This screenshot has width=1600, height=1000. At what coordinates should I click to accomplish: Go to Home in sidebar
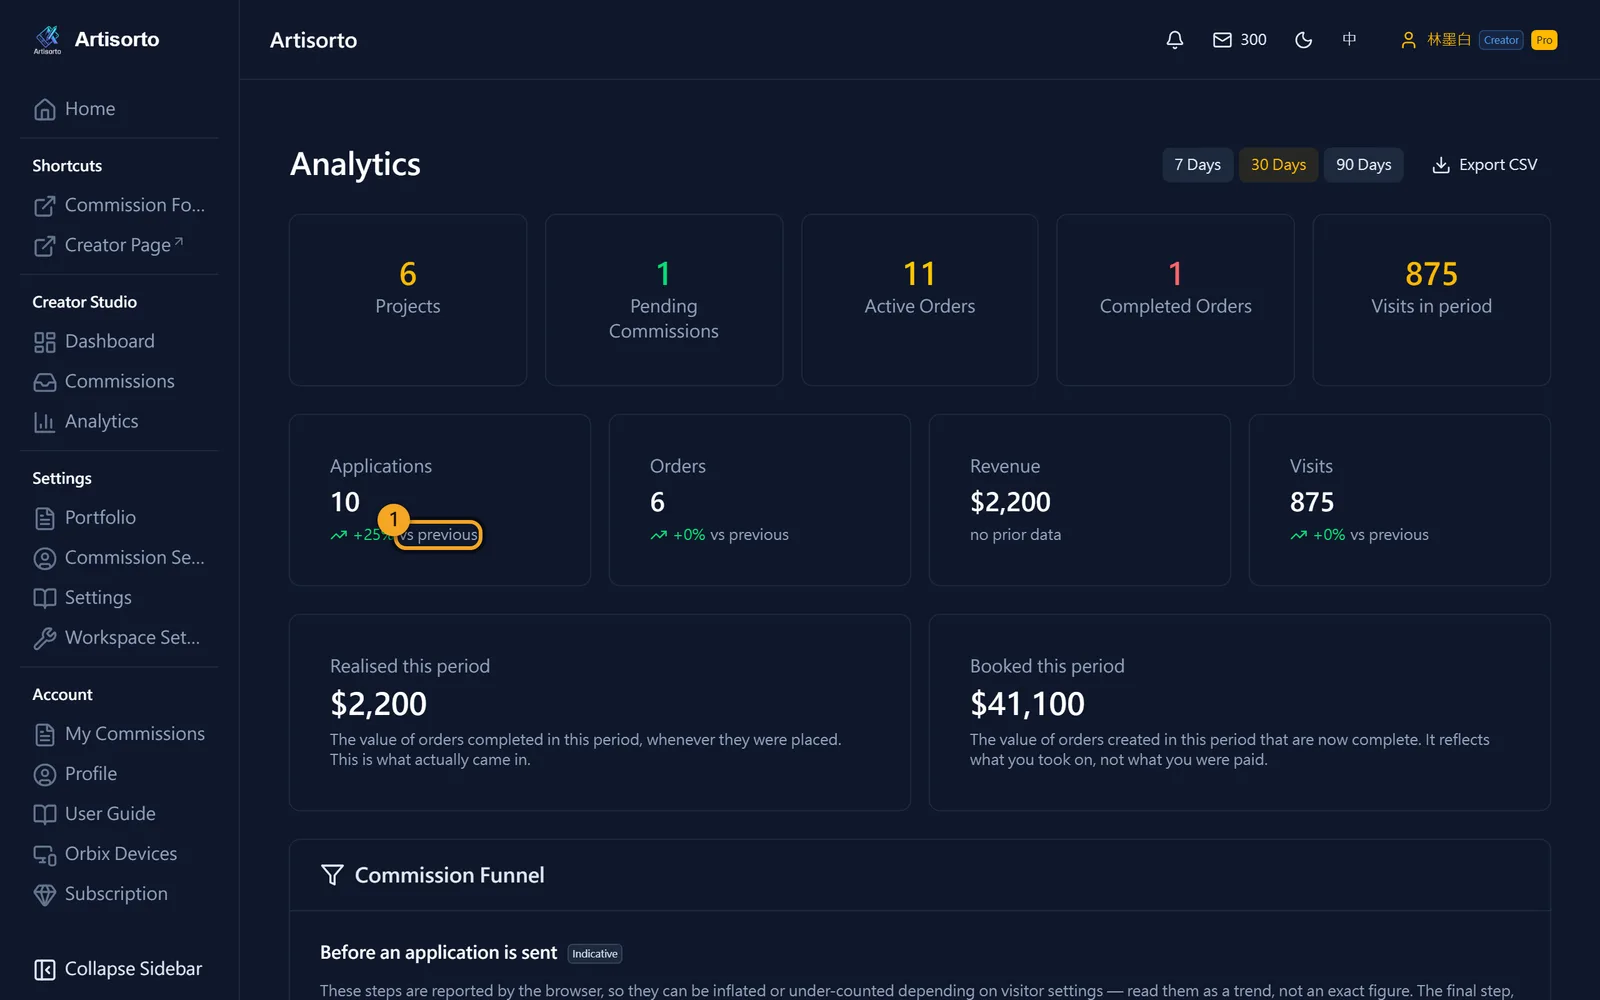click(x=119, y=109)
